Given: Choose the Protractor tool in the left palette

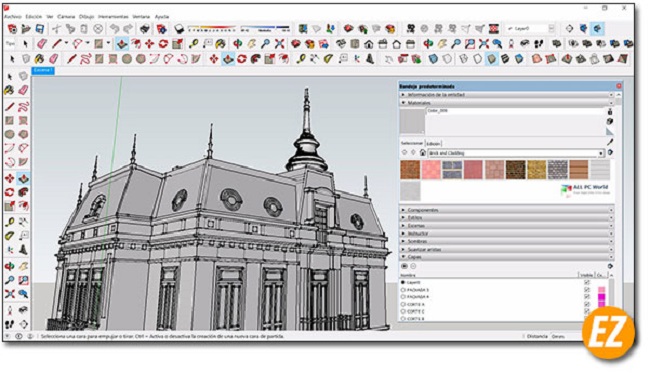Looking at the screenshot, I should click(x=10, y=236).
